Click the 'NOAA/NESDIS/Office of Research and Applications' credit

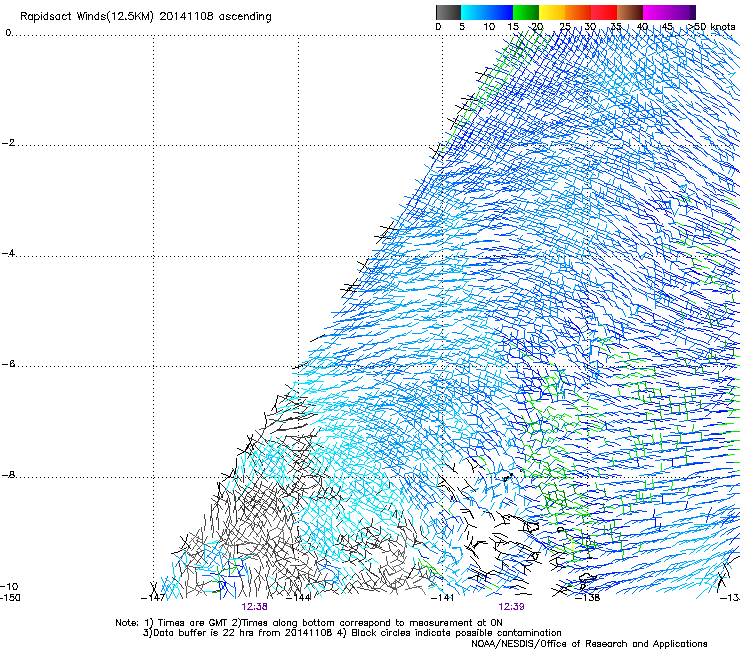click(589, 644)
